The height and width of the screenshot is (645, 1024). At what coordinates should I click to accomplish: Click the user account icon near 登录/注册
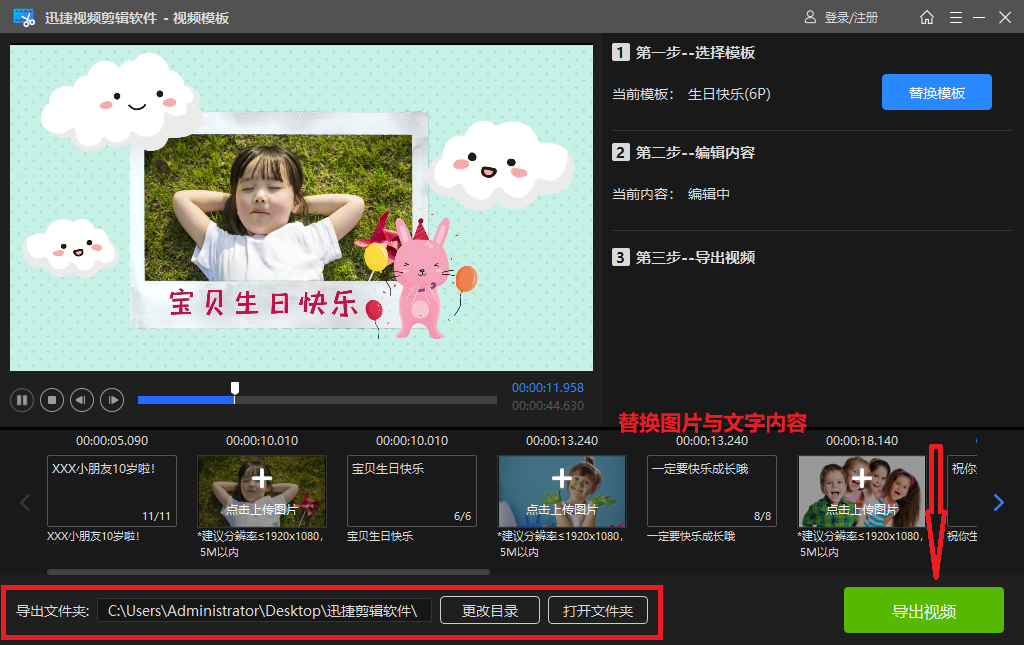(x=808, y=17)
